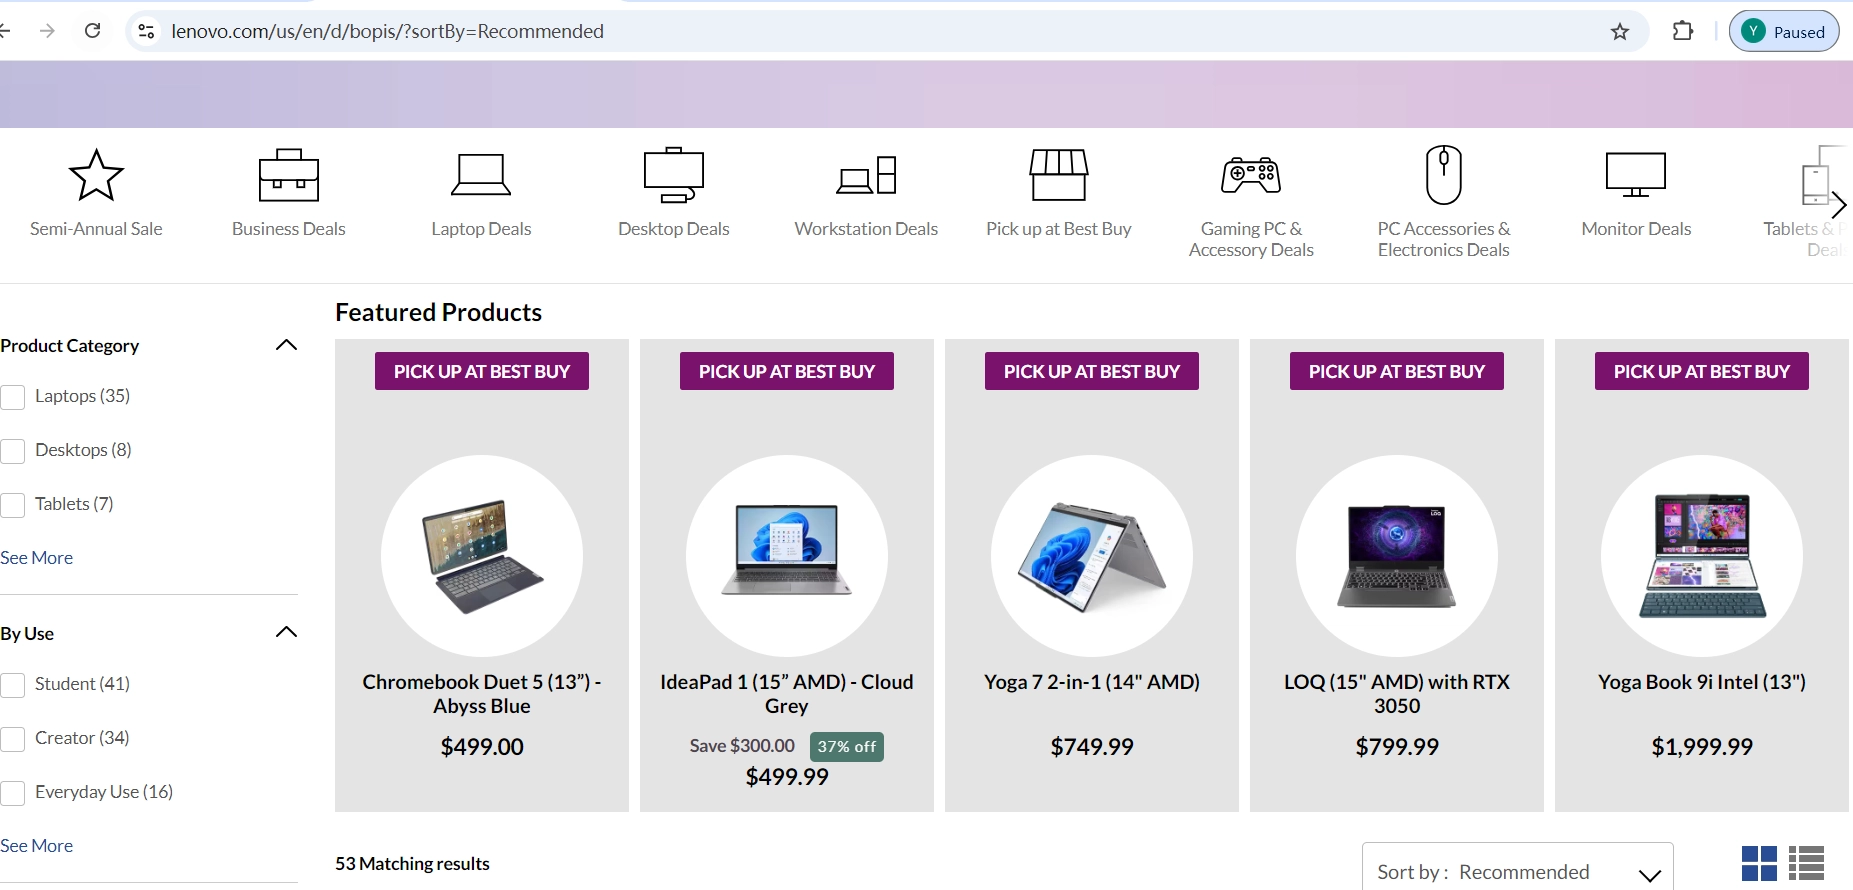Enable the Tablets (7) filter
The image size is (1853, 890).
pos(13,505)
